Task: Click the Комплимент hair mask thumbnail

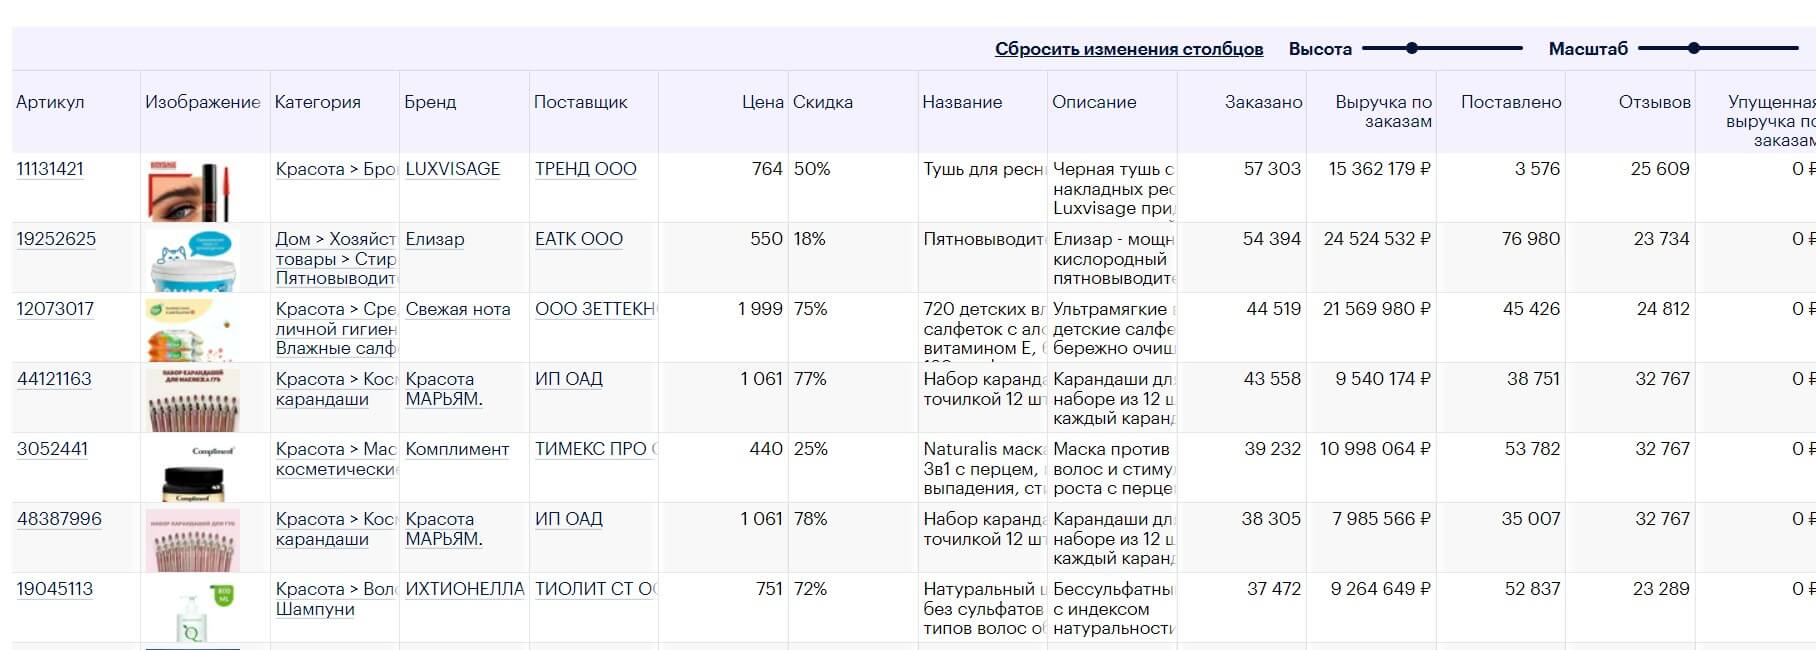Action: 195,470
